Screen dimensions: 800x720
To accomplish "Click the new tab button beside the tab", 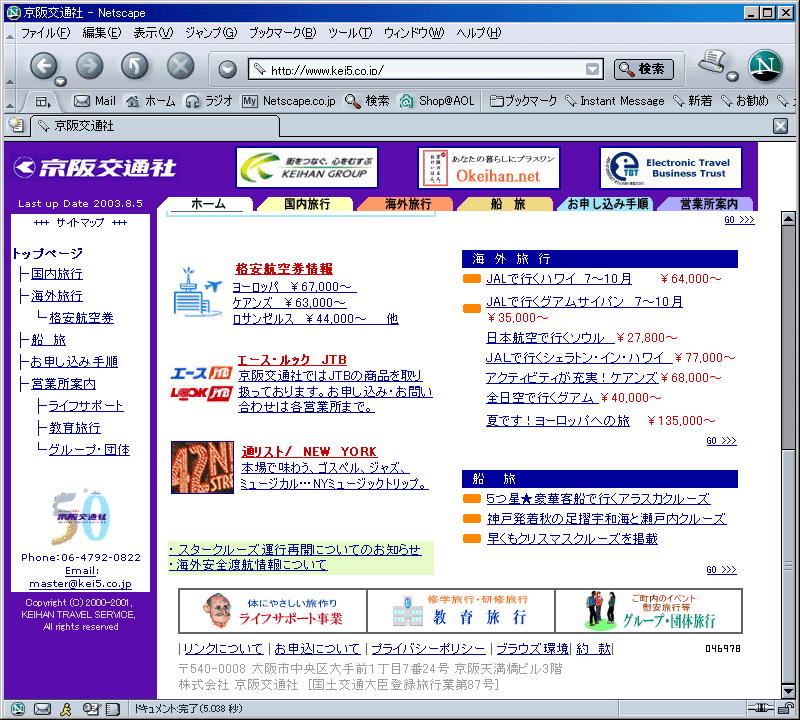I will pyautogui.click(x=16, y=125).
